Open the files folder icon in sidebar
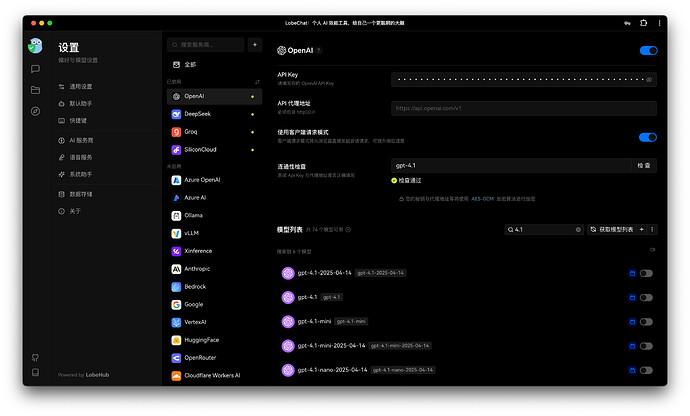The image size is (690, 416). click(36, 90)
